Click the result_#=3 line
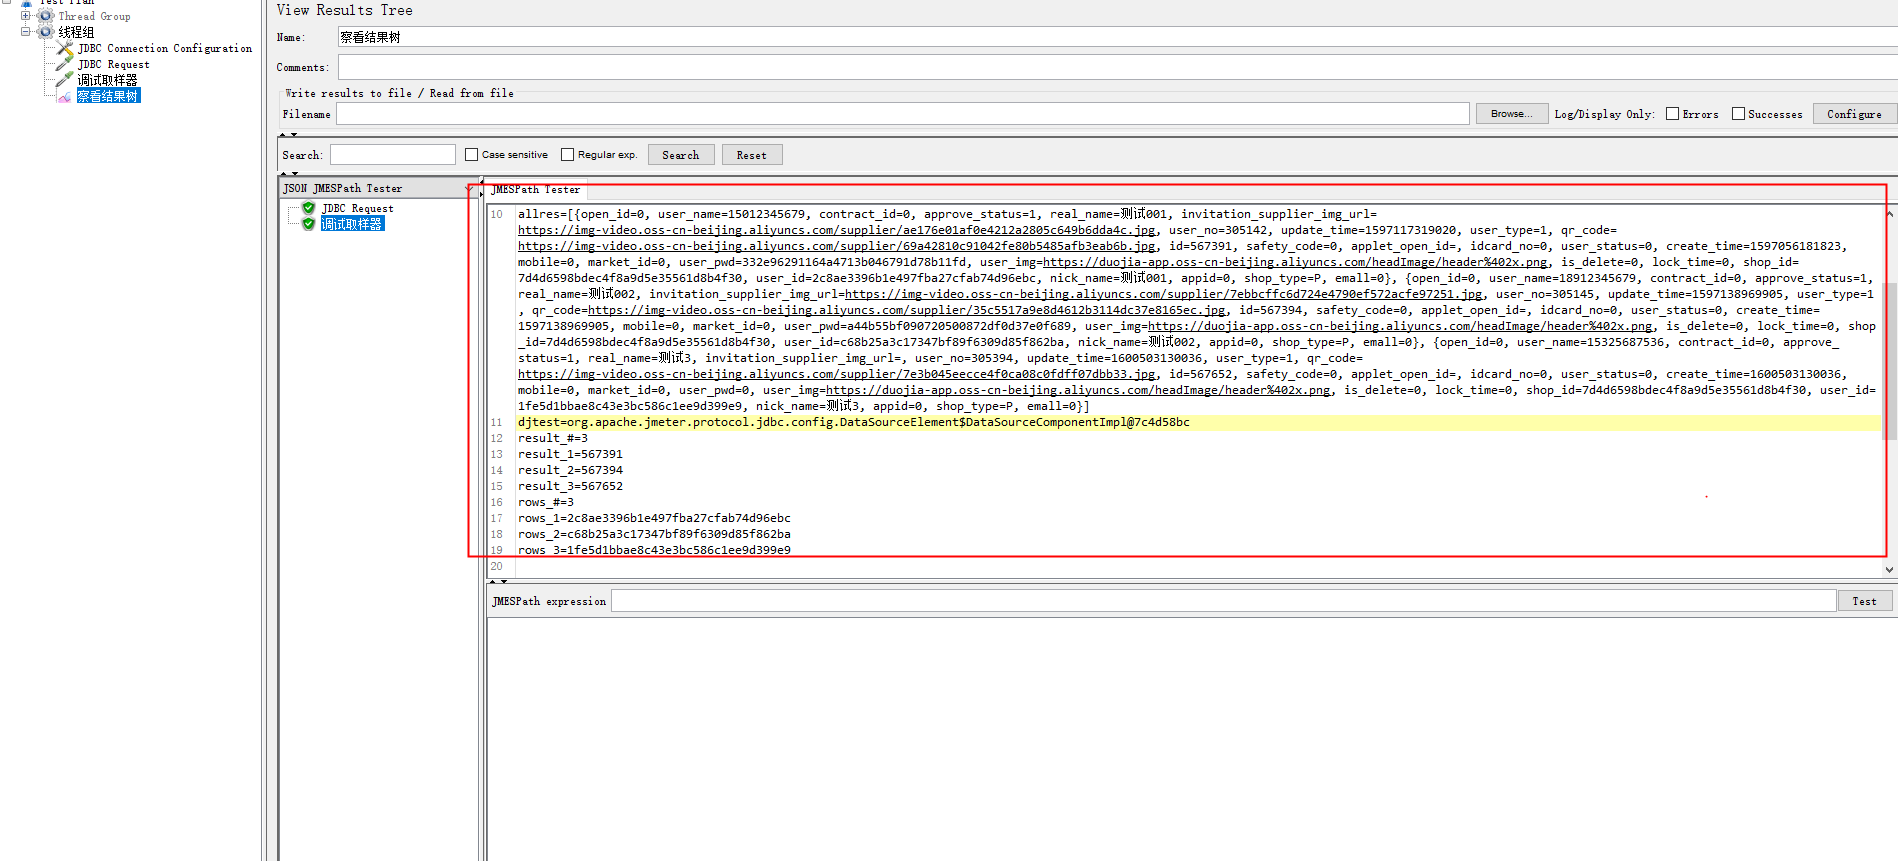Viewport: 1898px width, 861px height. coord(553,438)
